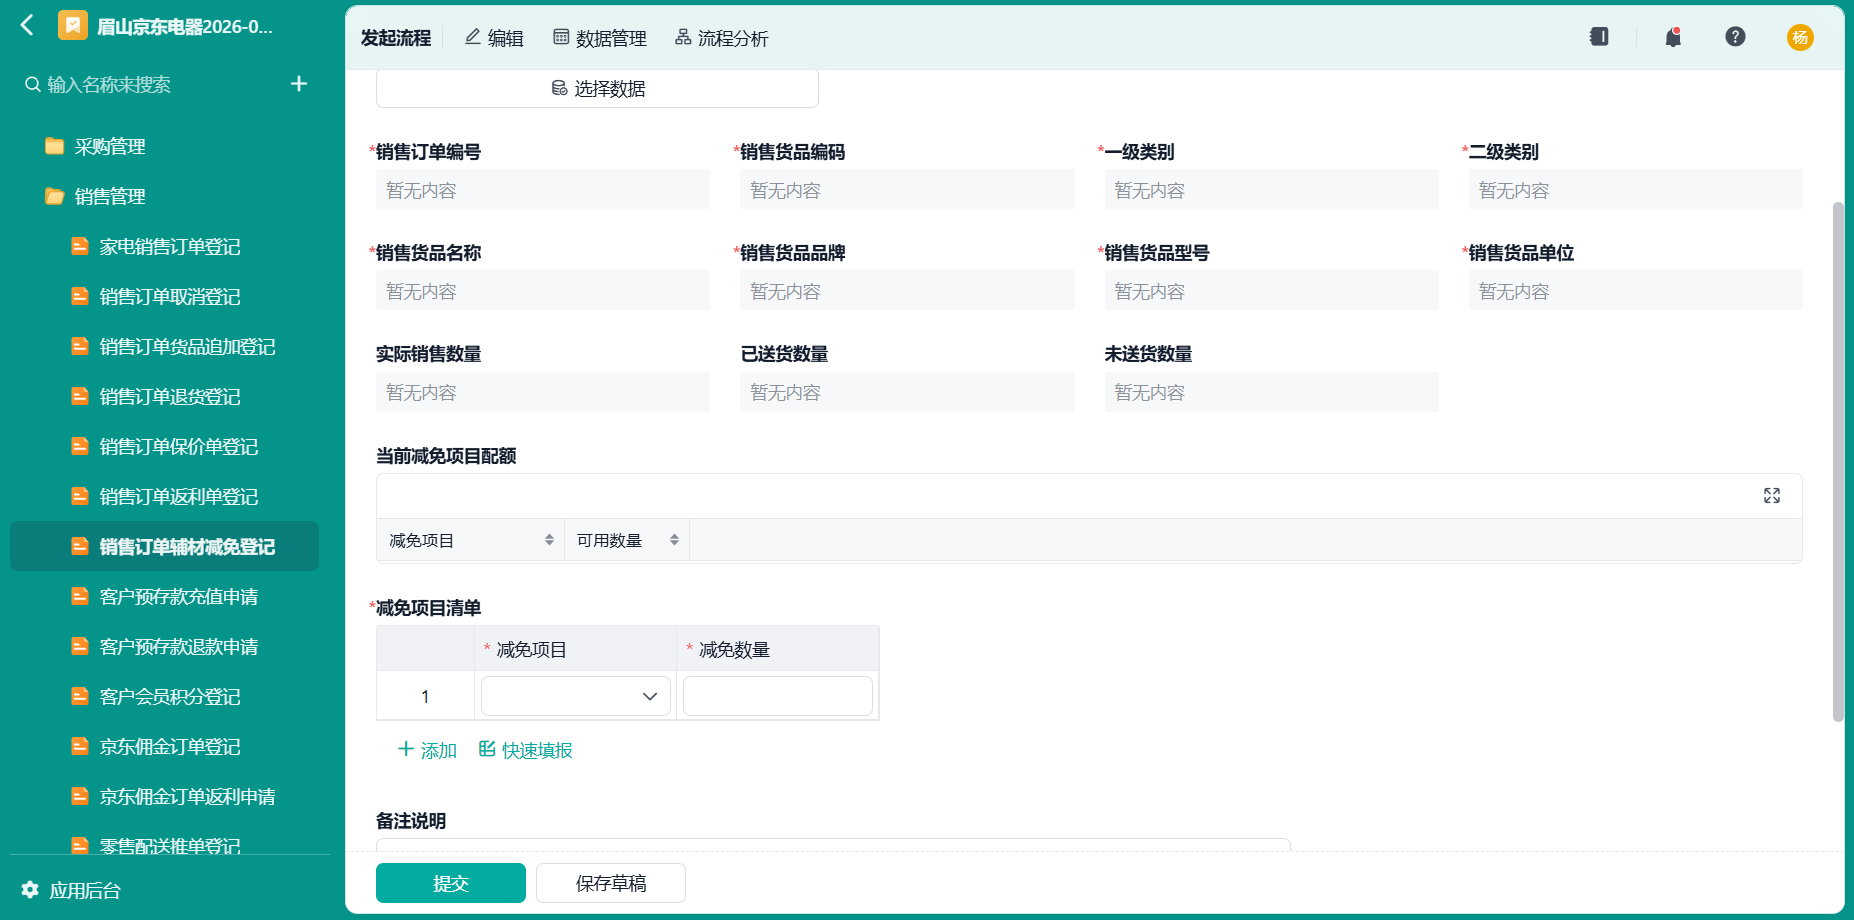Click 减免数量 input in row 1
Viewport: 1854px width, 920px height.
click(778, 696)
